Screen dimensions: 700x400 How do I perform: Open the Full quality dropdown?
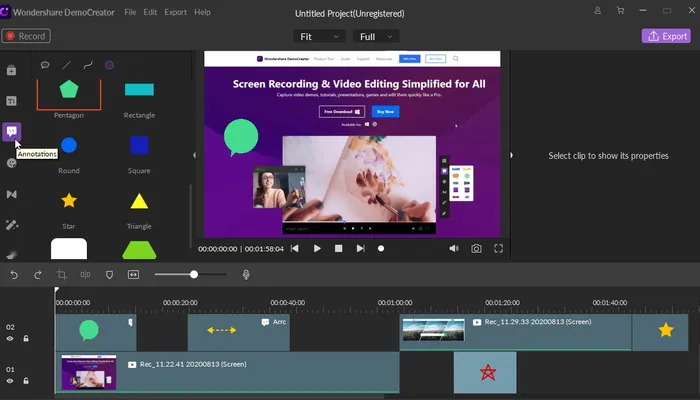[x=376, y=37]
